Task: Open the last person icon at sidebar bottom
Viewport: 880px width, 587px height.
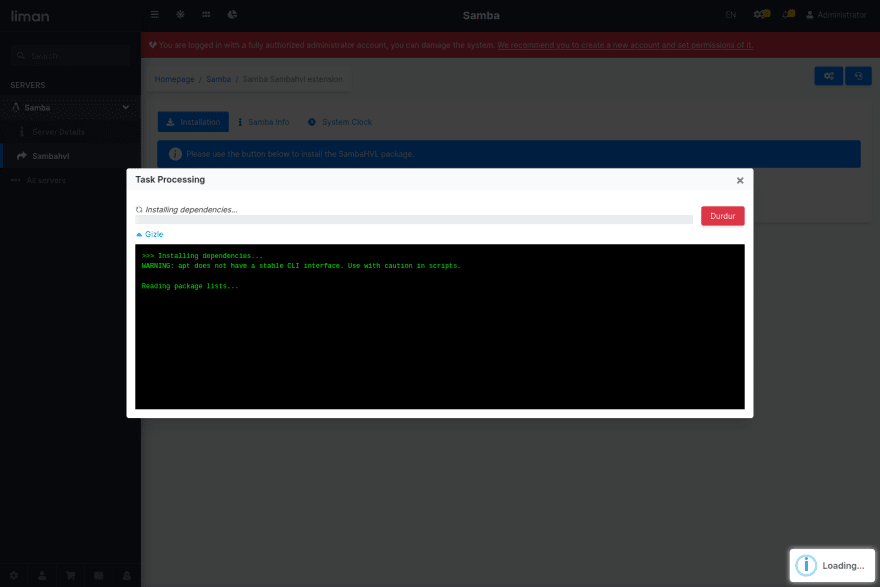Action: tap(127, 575)
